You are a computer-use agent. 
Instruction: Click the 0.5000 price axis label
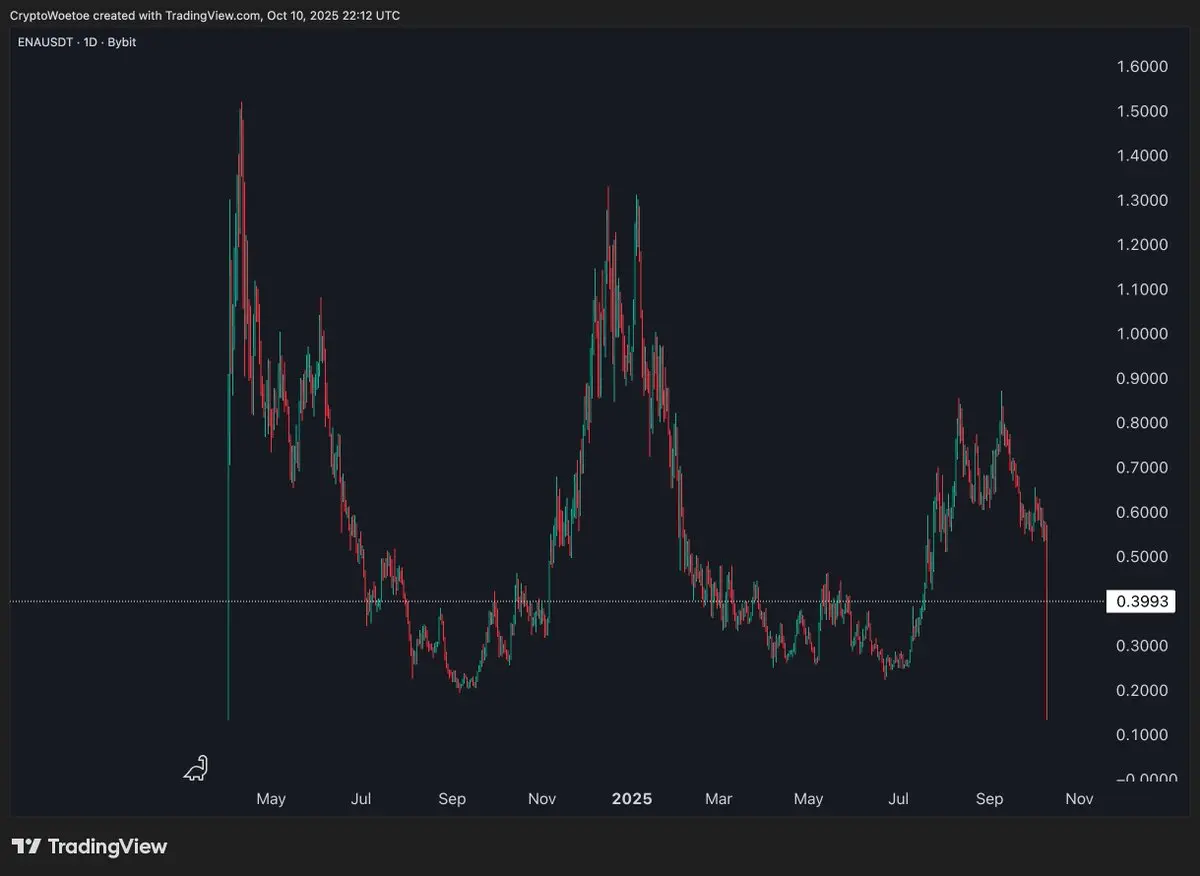point(1142,556)
